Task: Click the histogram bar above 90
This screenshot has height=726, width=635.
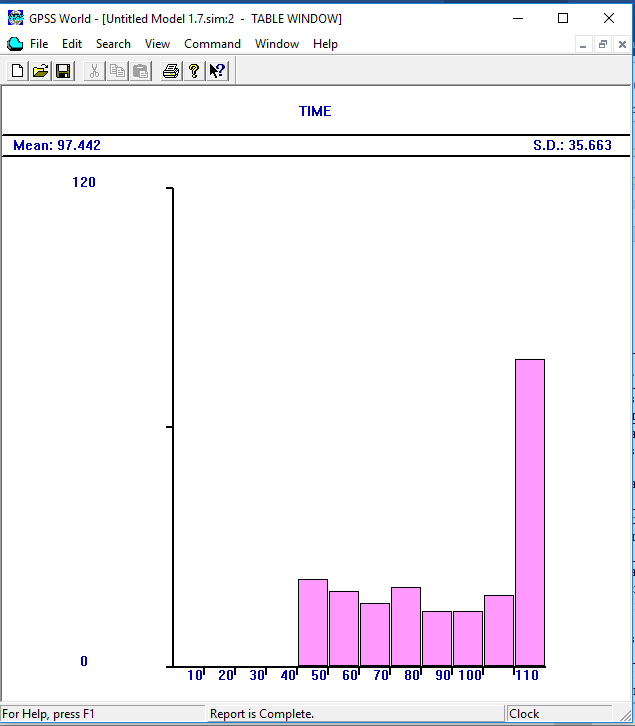Action: pyautogui.click(x=437, y=639)
